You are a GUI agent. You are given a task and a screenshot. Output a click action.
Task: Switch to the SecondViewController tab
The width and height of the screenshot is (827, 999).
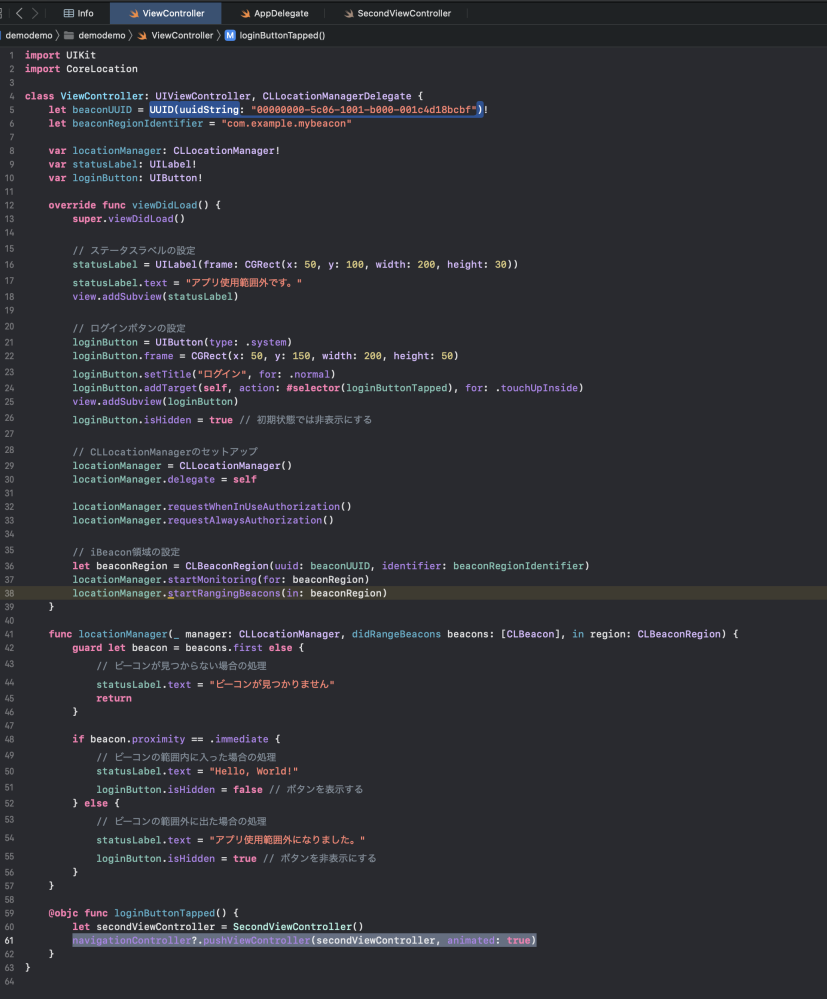pyautogui.click(x=403, y=13)
